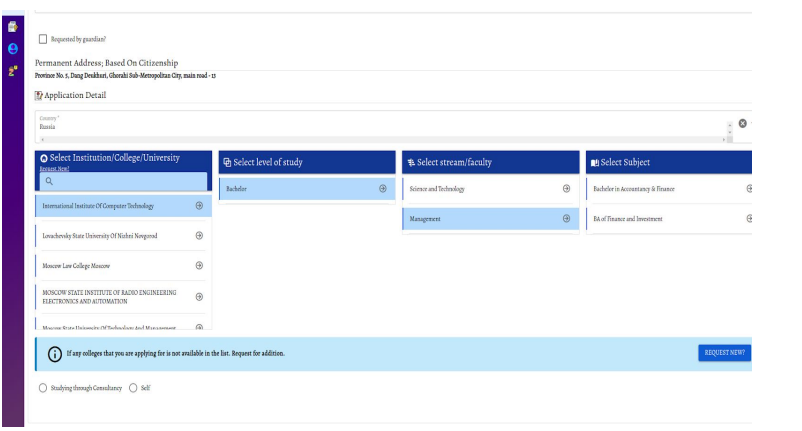This screenshot has height=431, width=802.
Task: Clear the Country field with X icon
Action: [743, 123]
